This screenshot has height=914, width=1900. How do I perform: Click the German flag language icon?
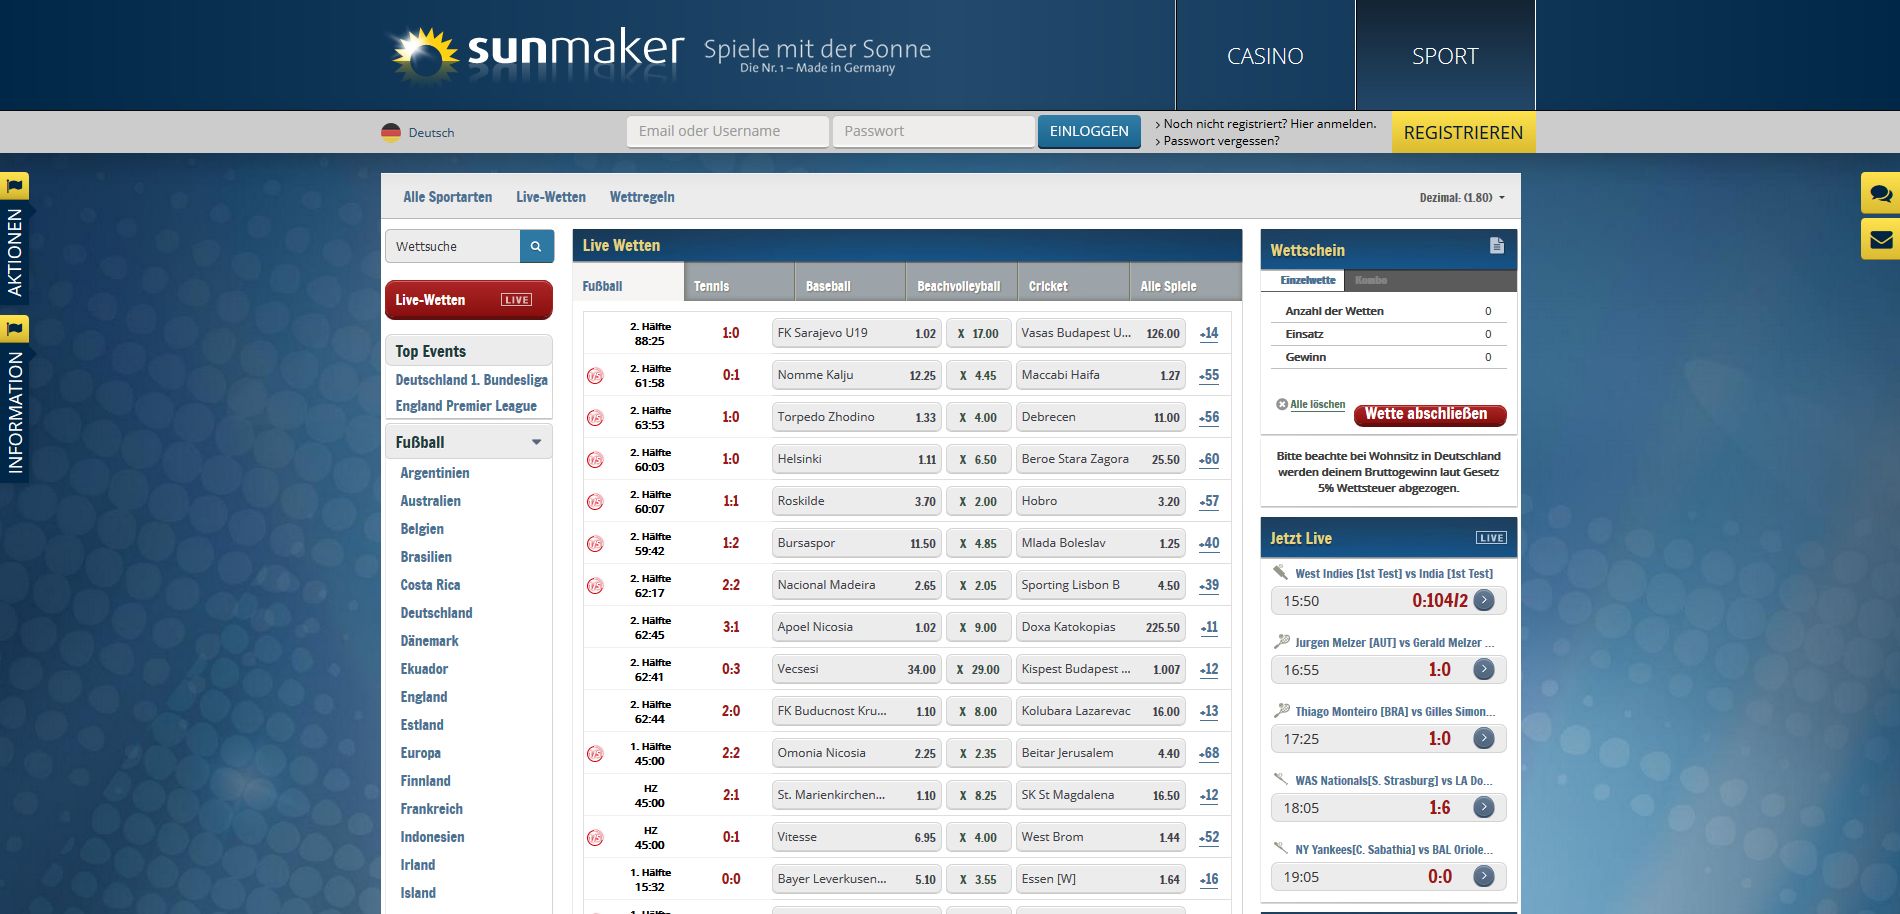391,132
